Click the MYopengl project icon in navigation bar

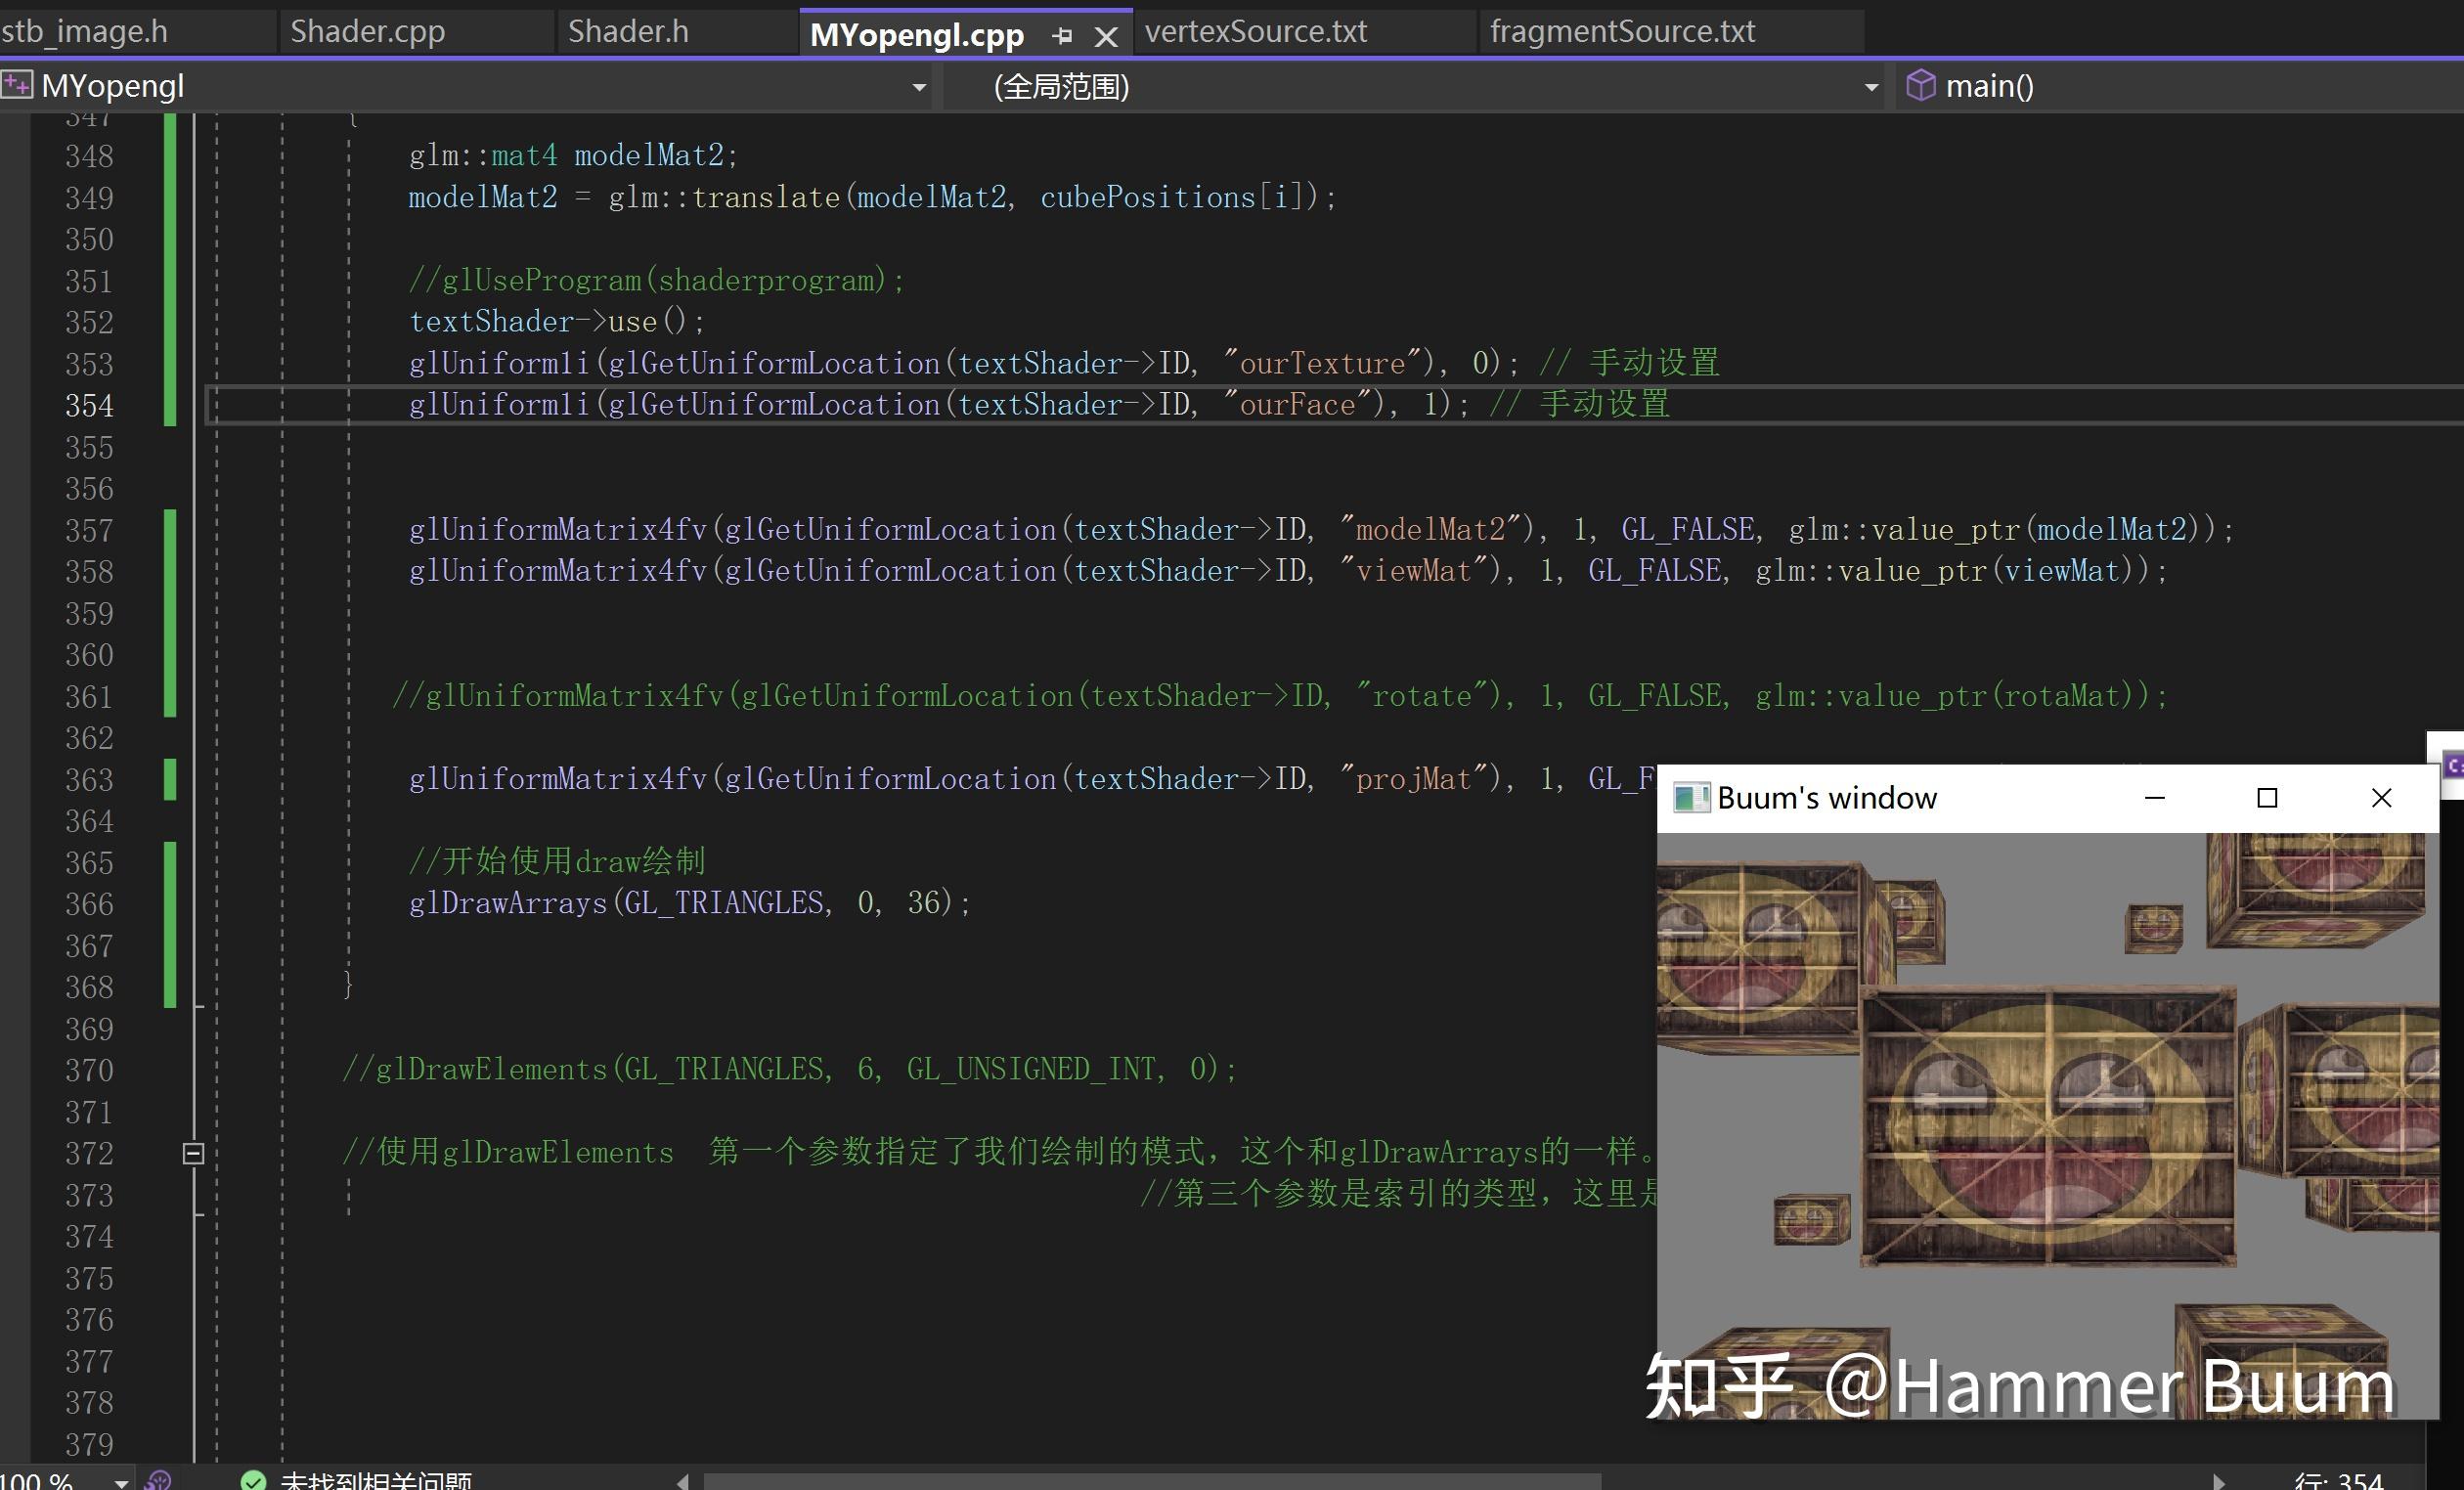16,86
